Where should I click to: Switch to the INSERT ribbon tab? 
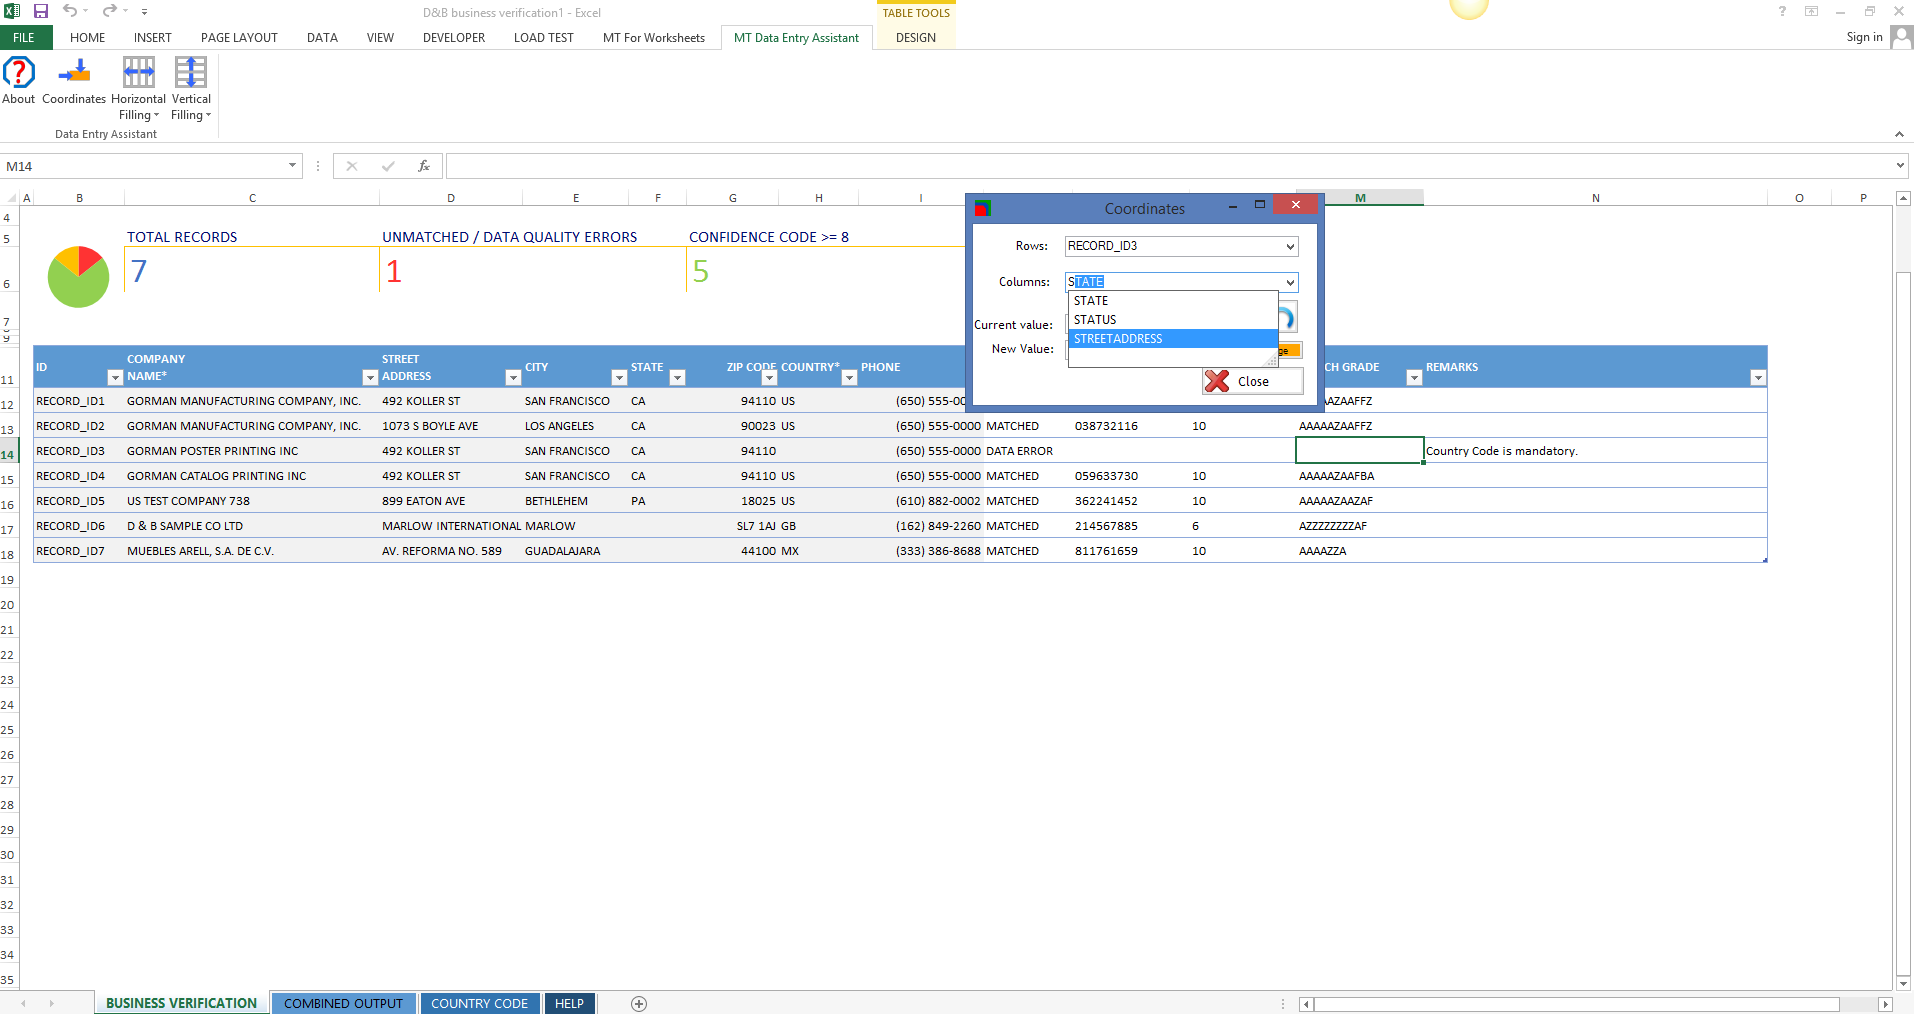(153, 38)
